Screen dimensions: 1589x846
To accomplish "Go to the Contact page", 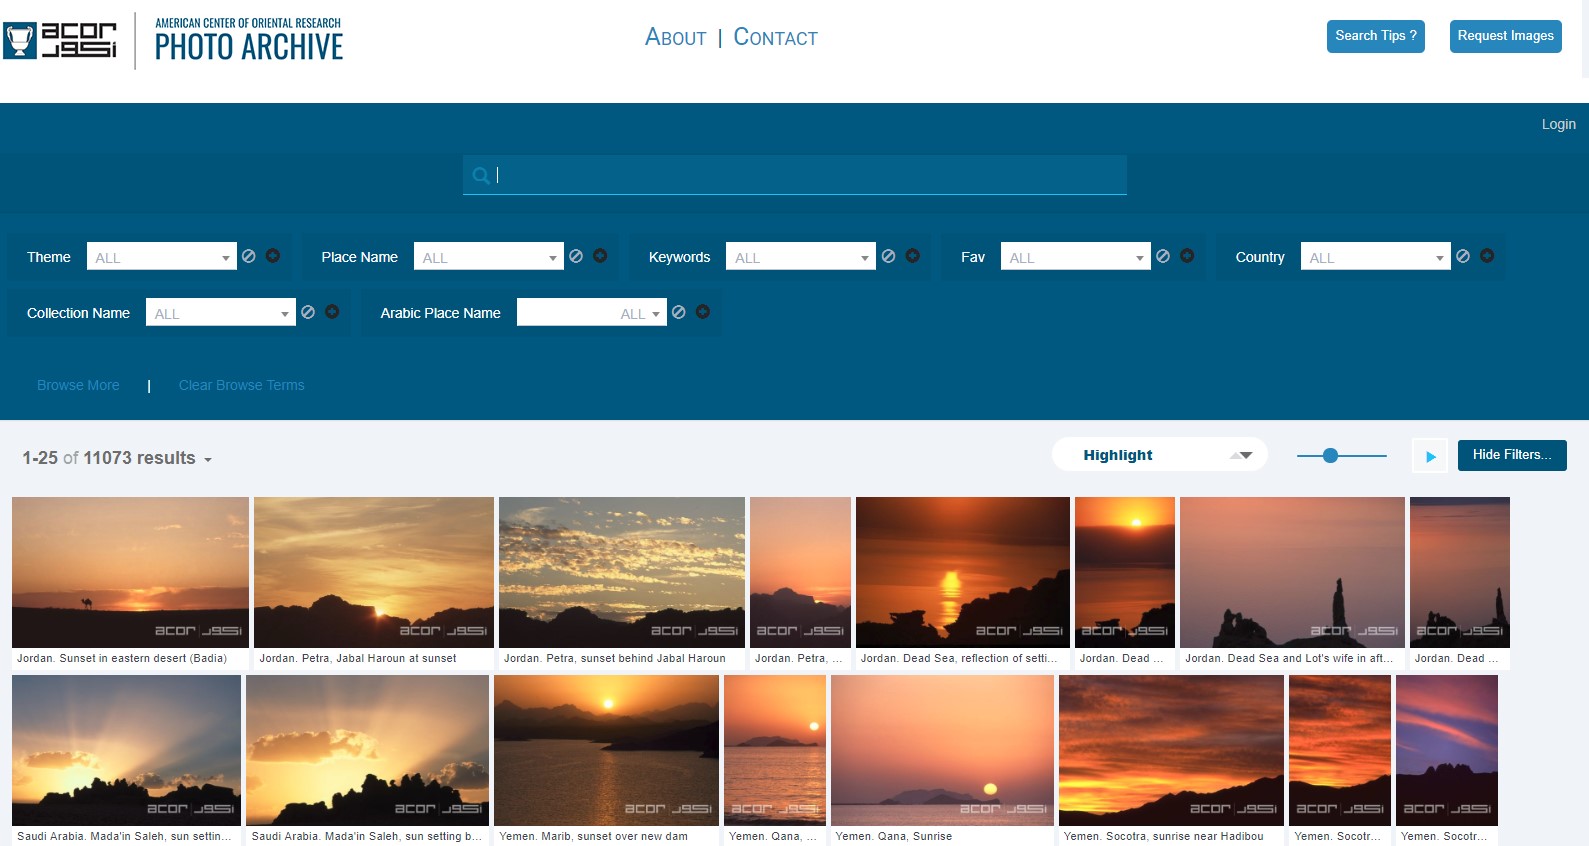I will (775, 38).
